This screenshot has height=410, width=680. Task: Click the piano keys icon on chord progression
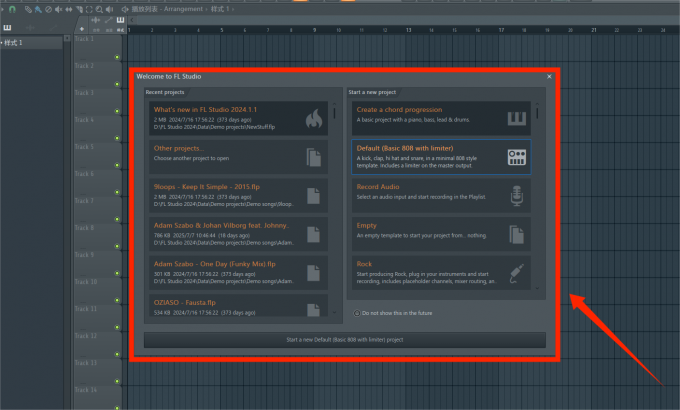517,118
